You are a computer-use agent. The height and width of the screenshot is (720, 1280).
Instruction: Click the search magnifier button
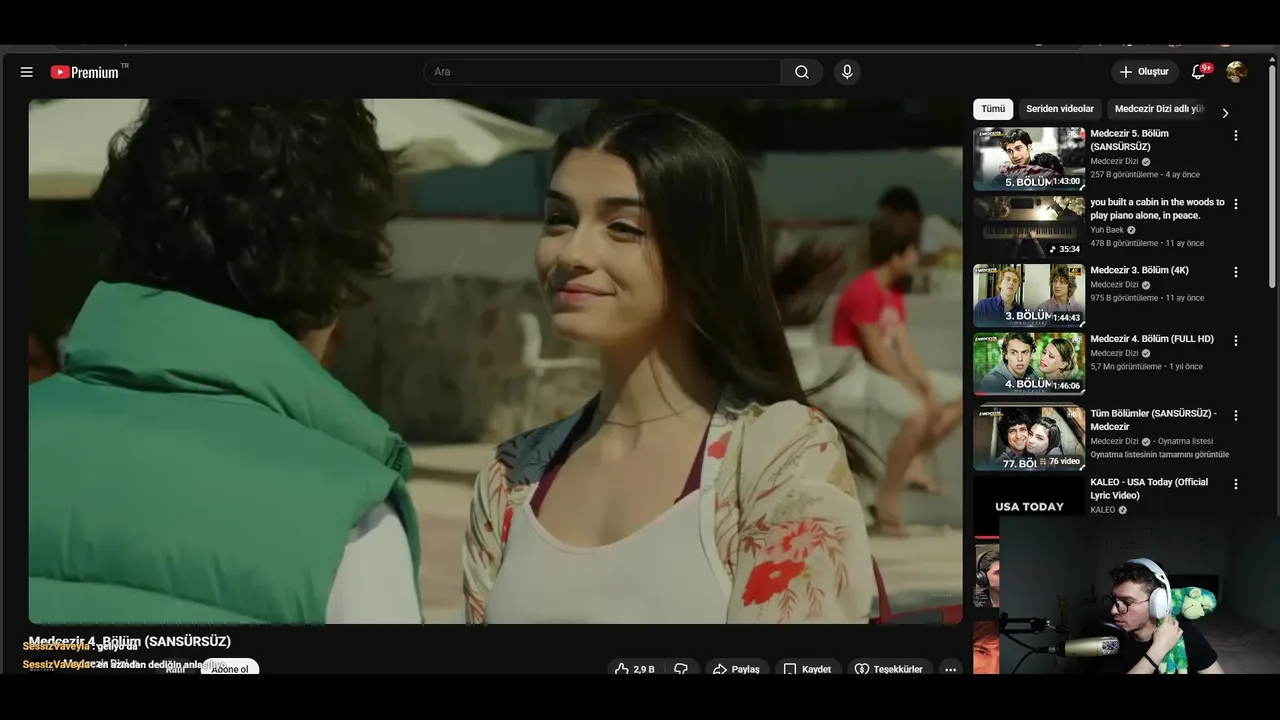[802, 72]
